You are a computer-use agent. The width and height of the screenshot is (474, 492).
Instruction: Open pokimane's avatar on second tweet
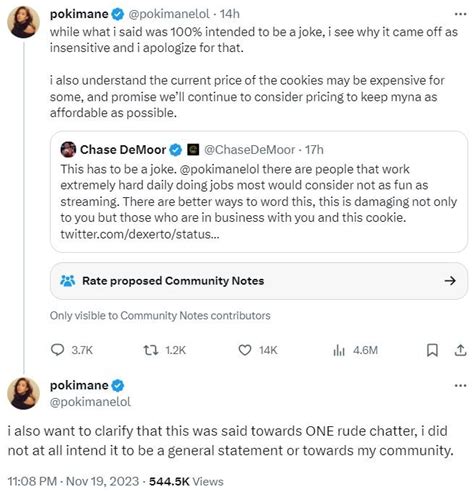[x=23, y=393]
